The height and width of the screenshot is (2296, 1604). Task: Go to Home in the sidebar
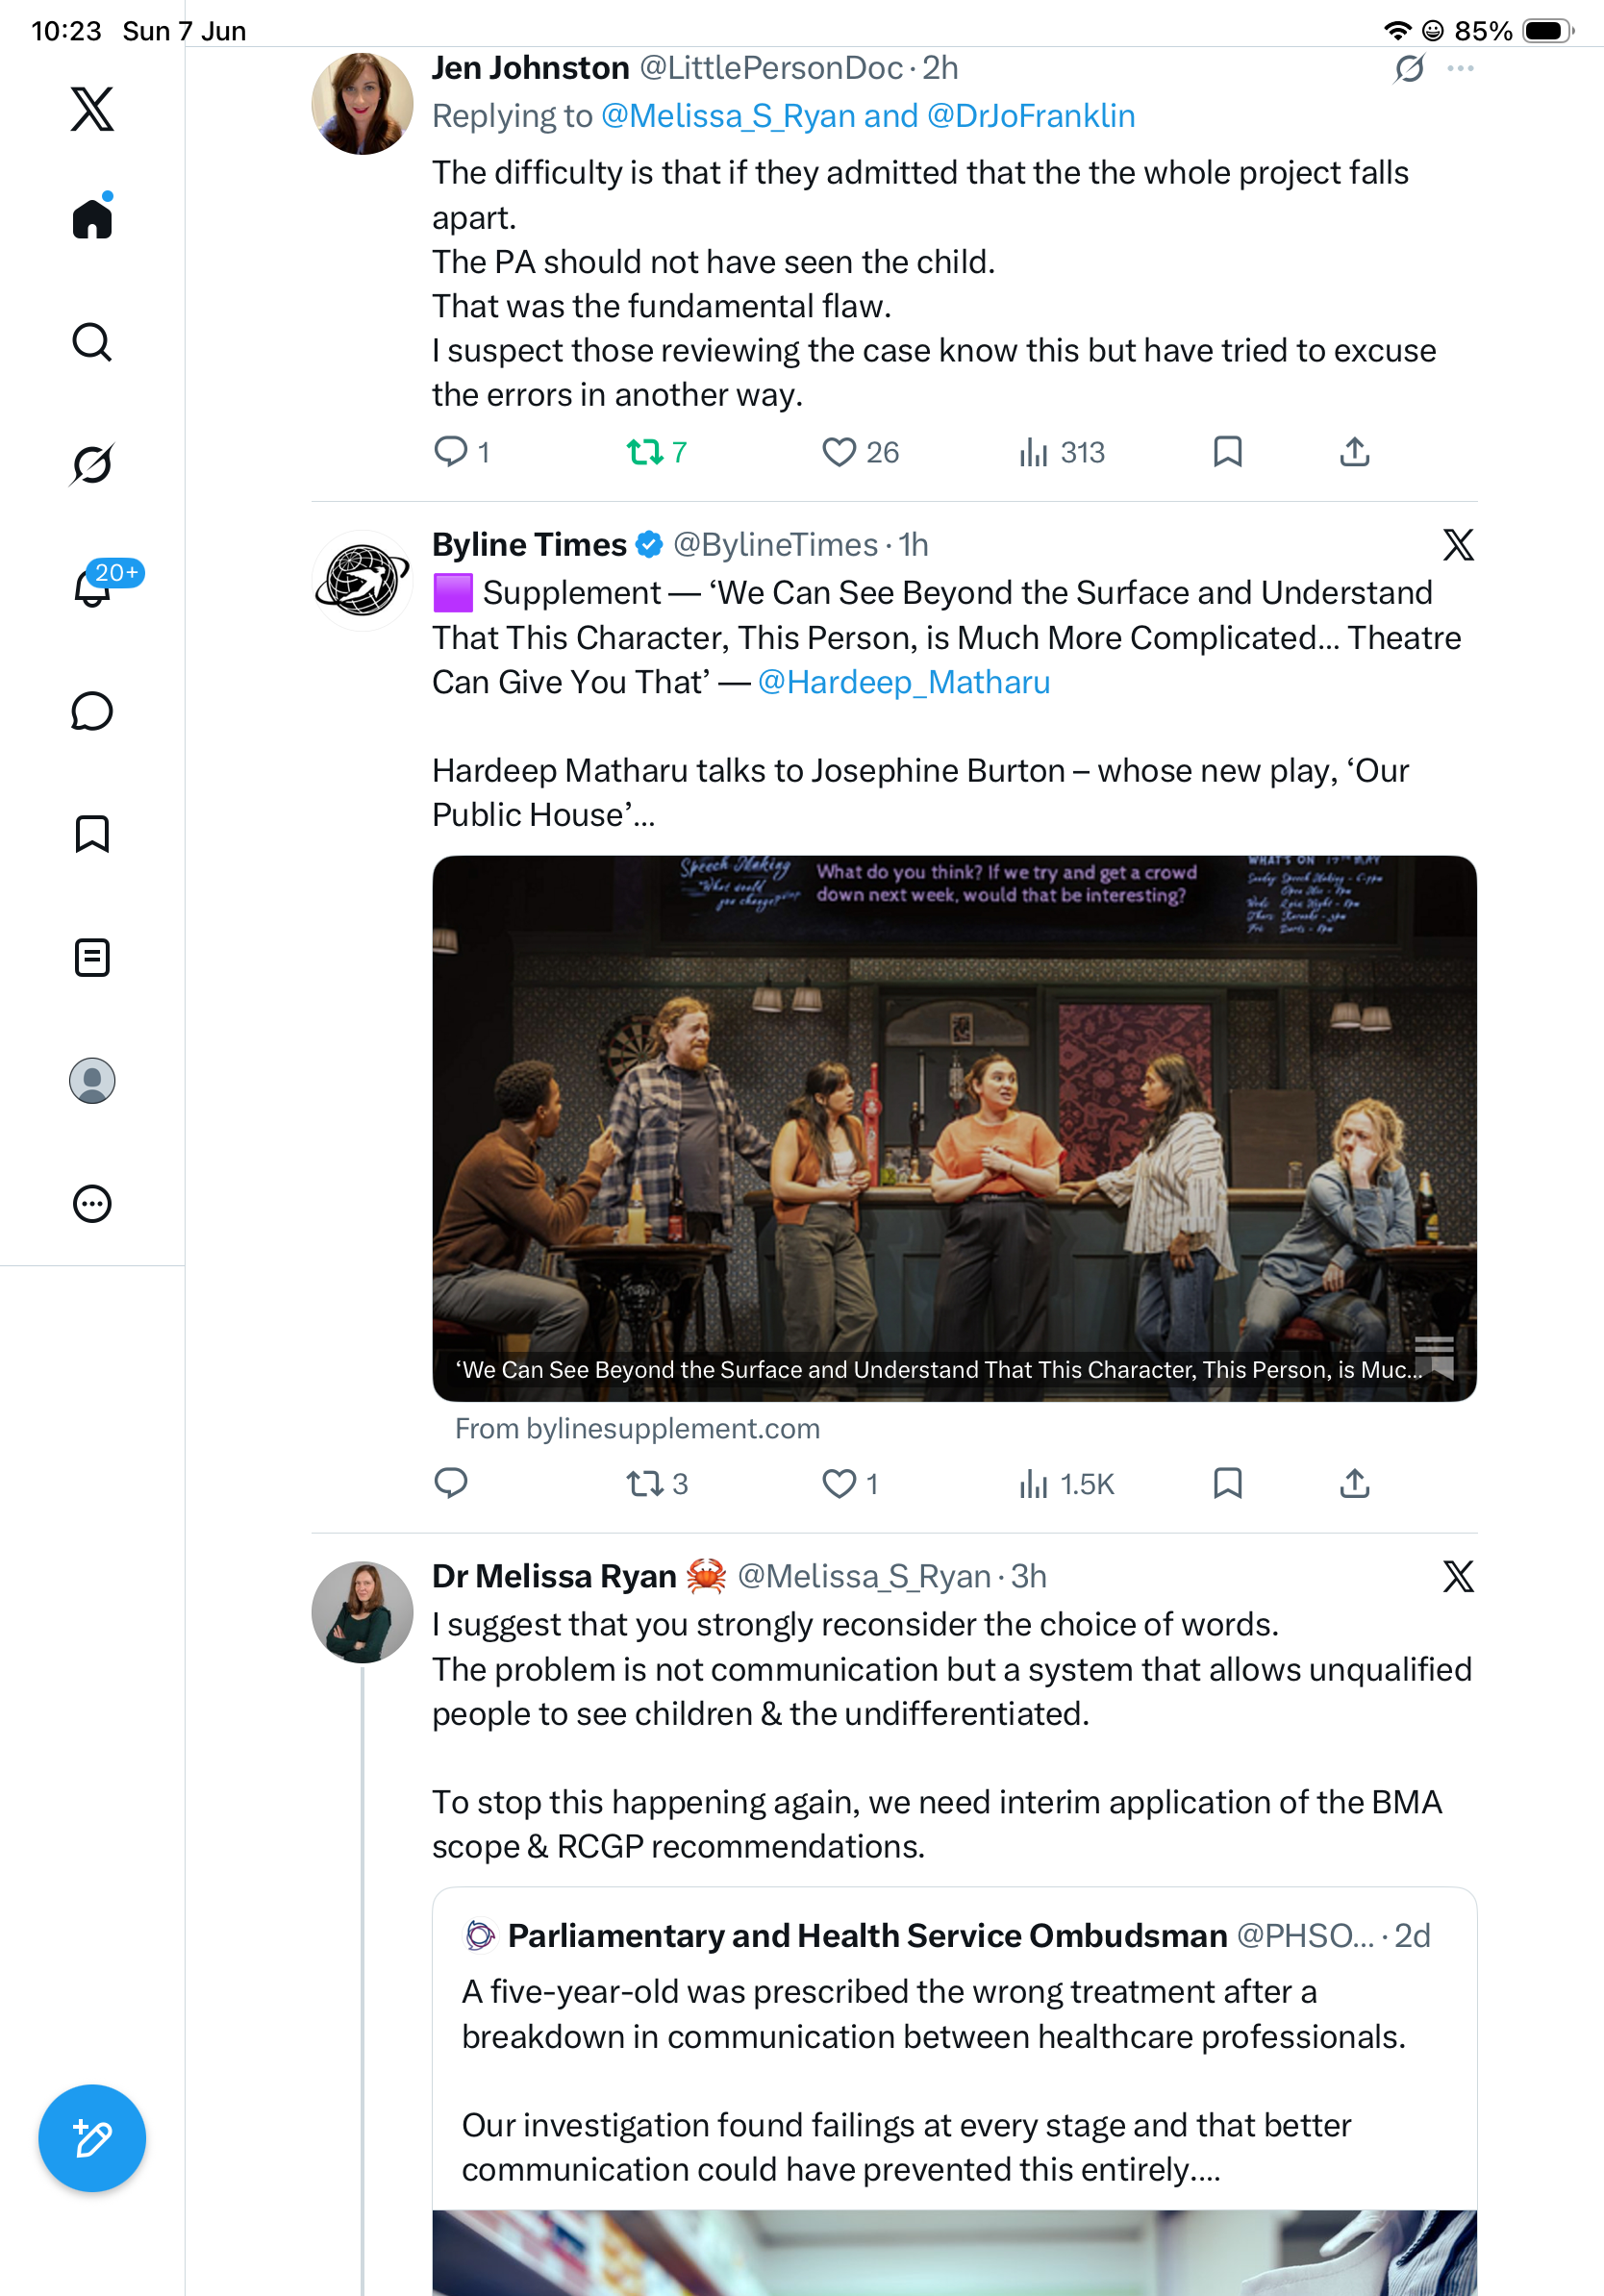(x=92, y=217)
